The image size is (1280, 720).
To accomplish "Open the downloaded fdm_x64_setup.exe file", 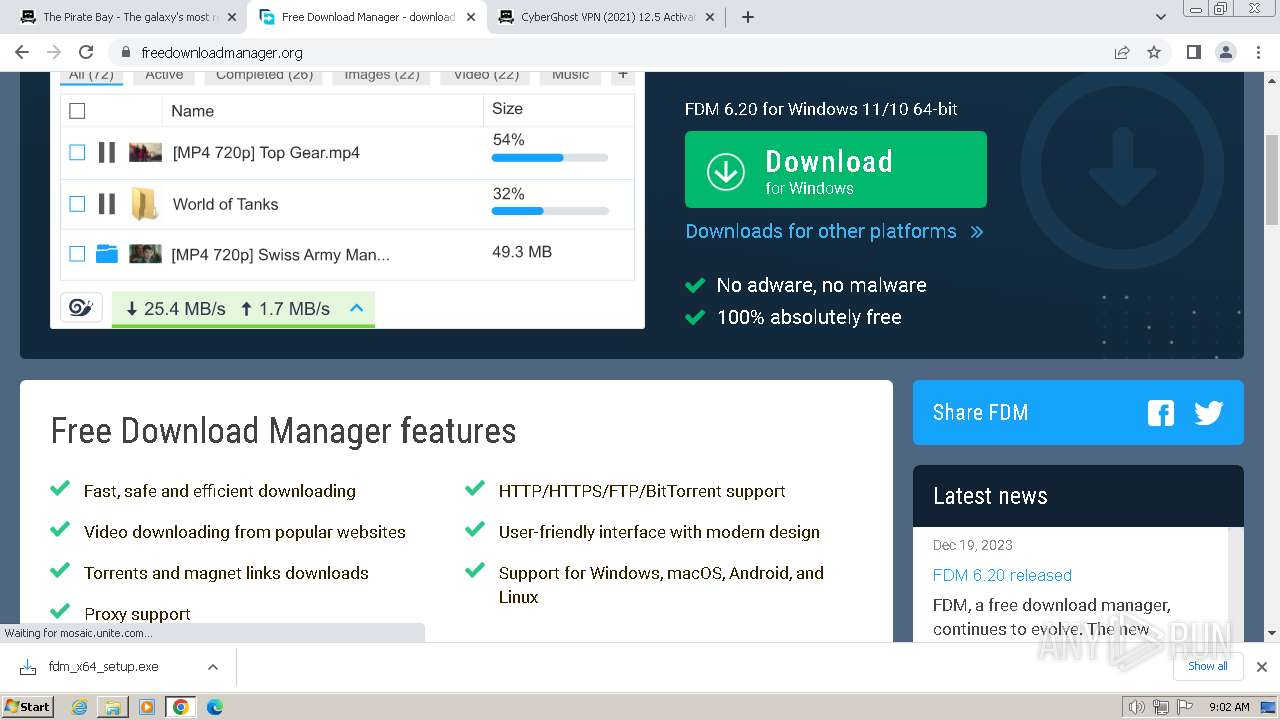I will coord(103,667).
